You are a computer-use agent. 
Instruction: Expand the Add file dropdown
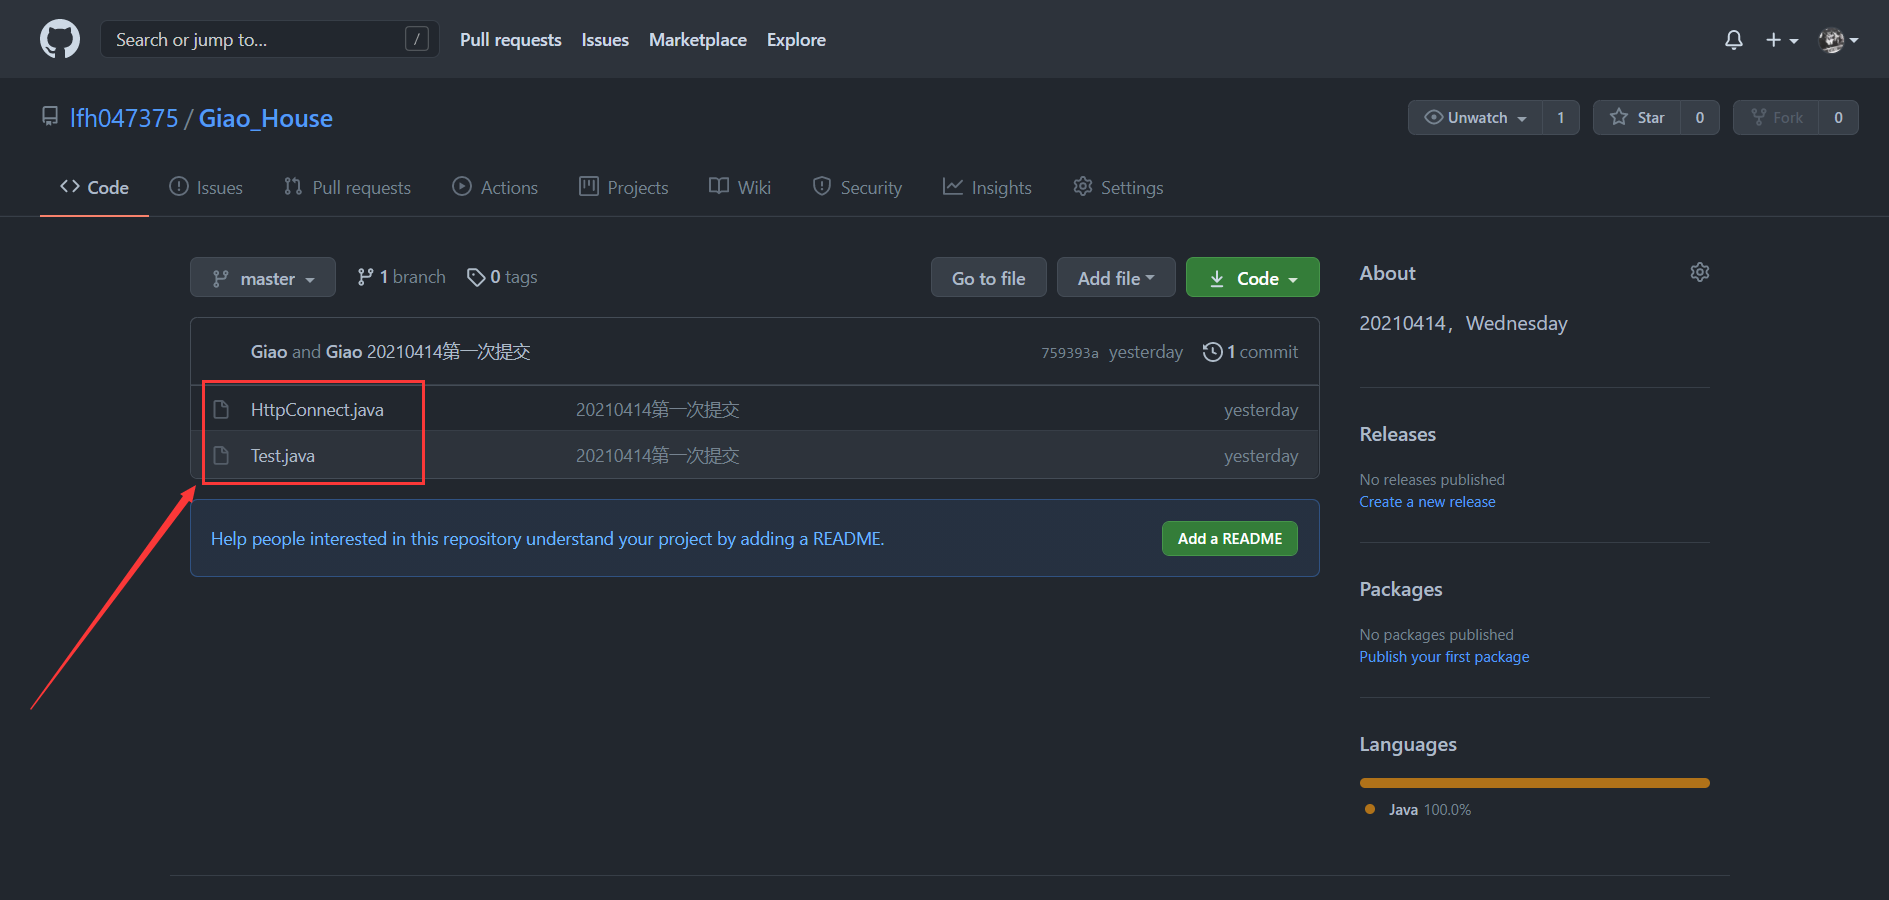[1116, 278]
